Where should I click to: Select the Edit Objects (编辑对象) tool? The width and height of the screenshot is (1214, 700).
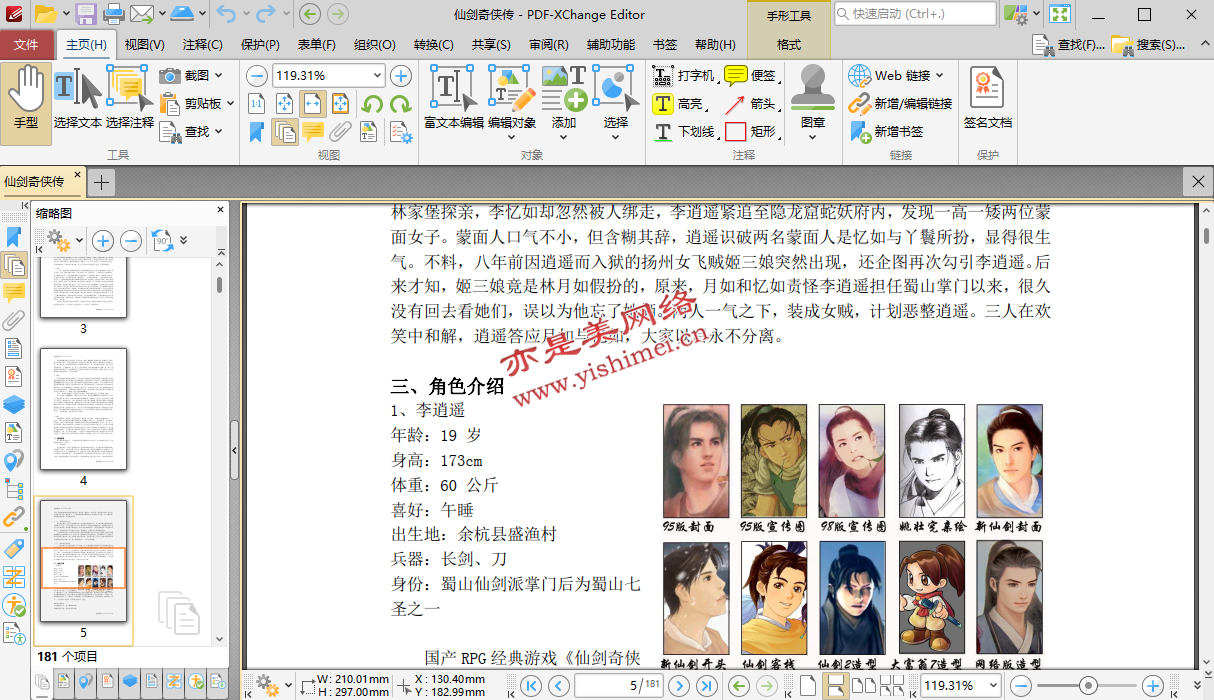point(512,98)
